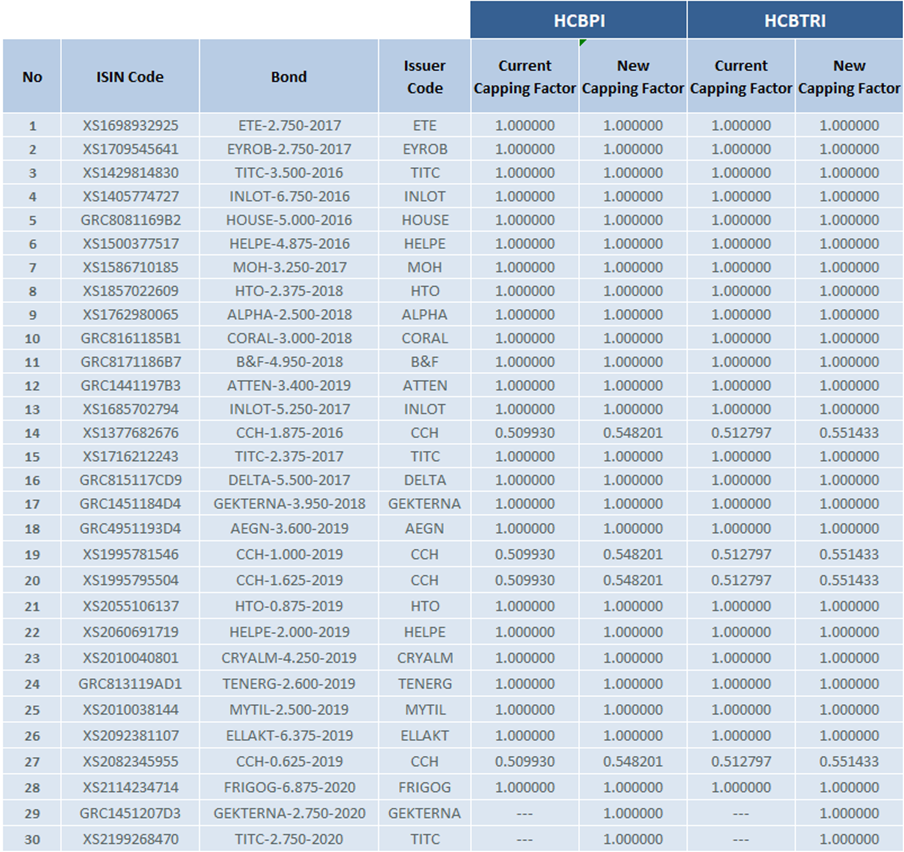The image size is (904, 852).
Task: Click the No column header
Action: point(32,77)
